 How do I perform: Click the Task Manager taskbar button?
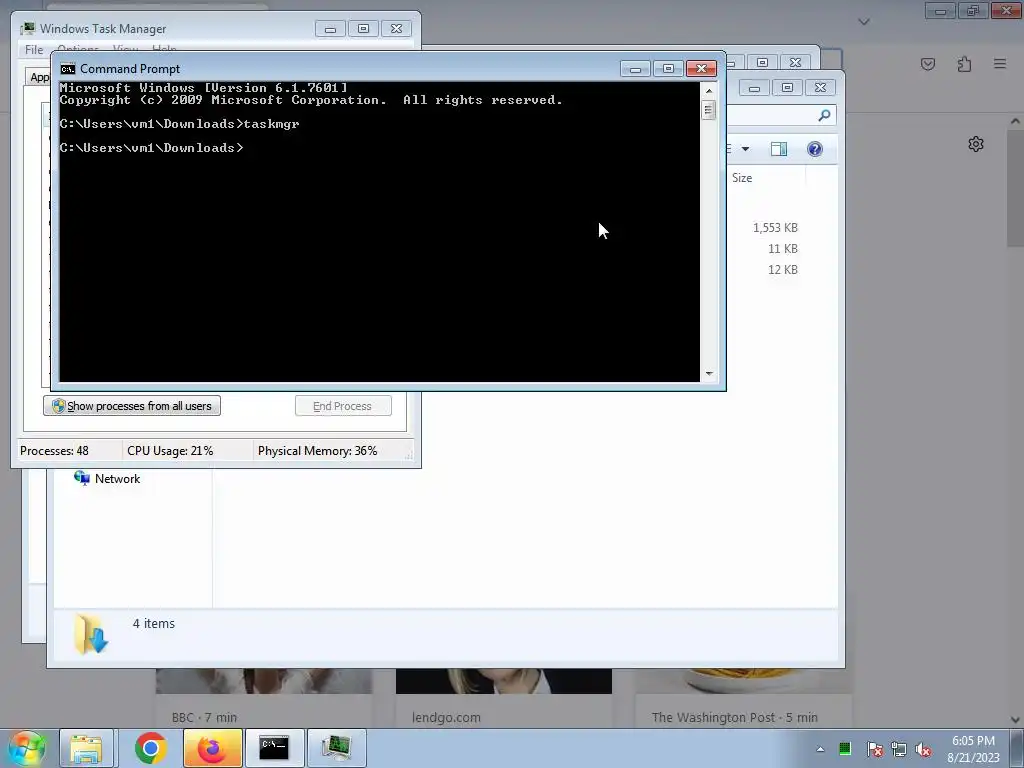pyautogui.click(x=336, y=748)
